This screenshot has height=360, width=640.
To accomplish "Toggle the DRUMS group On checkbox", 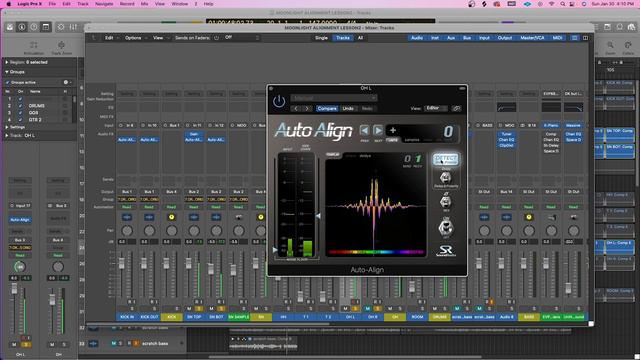I will (x=20, y=106).
